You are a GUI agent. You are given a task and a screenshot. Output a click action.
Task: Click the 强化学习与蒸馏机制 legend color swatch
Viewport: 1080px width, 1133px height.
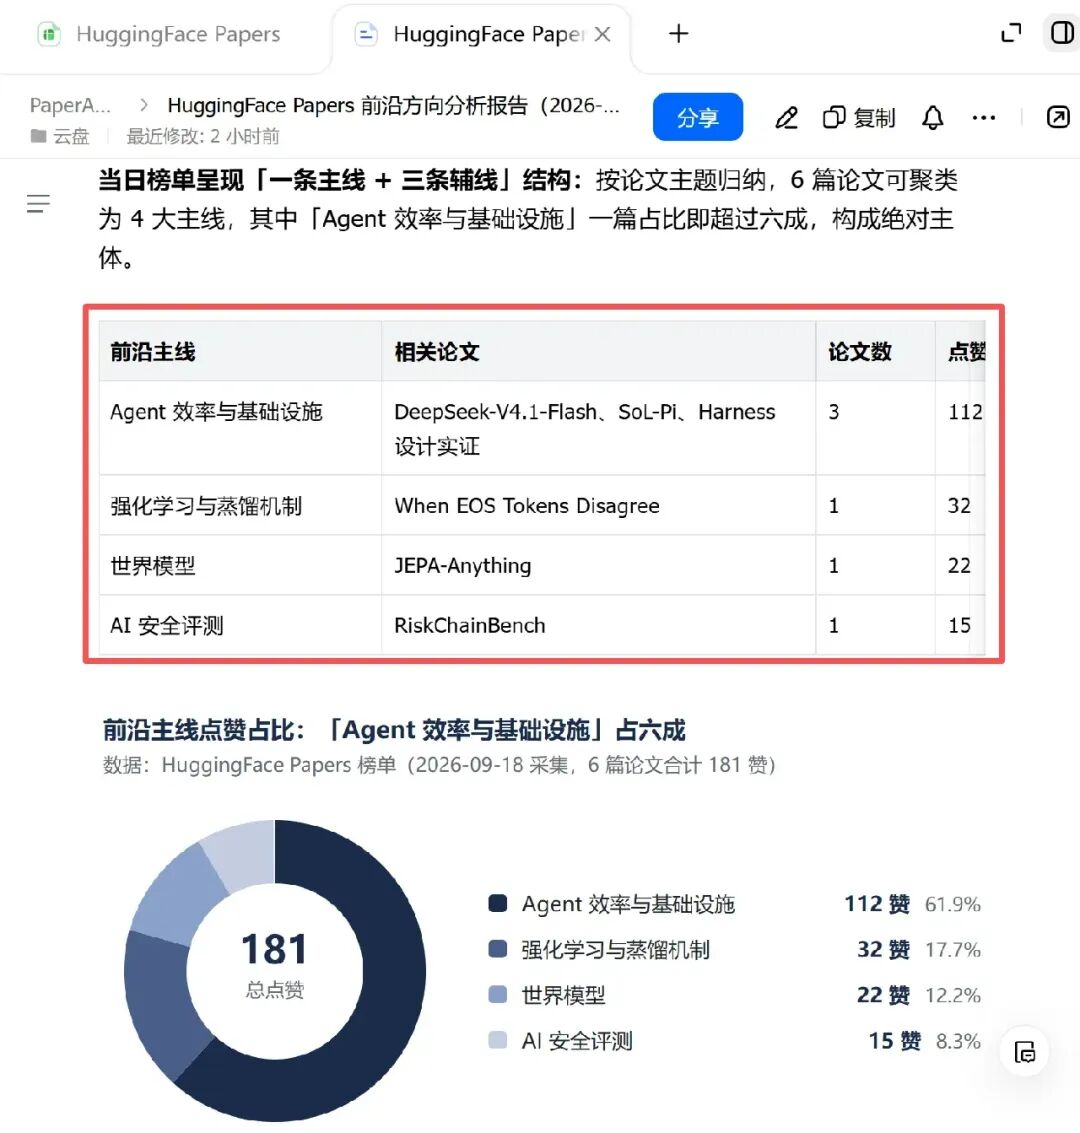(498, 949)
